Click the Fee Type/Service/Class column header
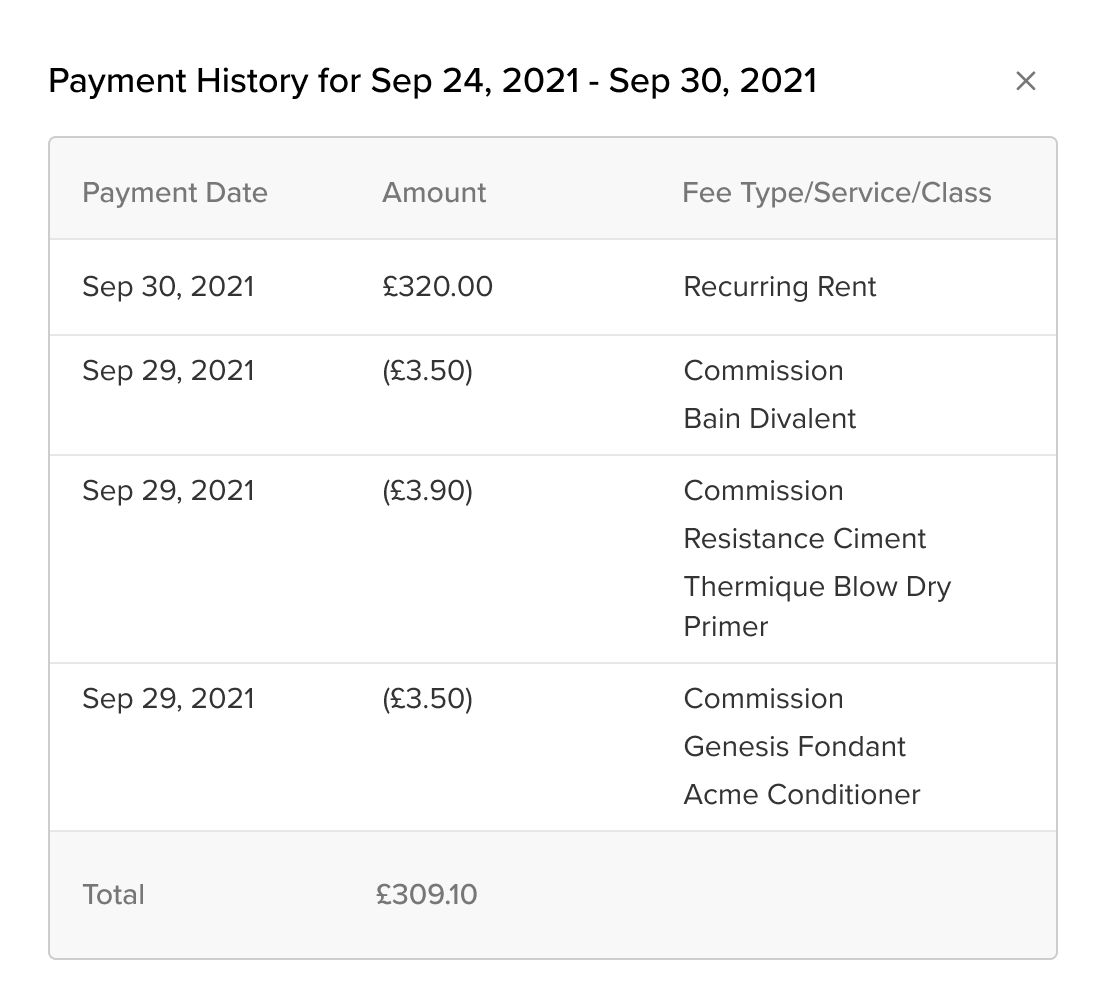This screenshot has width=1106, height=1008. pos(836,192)
